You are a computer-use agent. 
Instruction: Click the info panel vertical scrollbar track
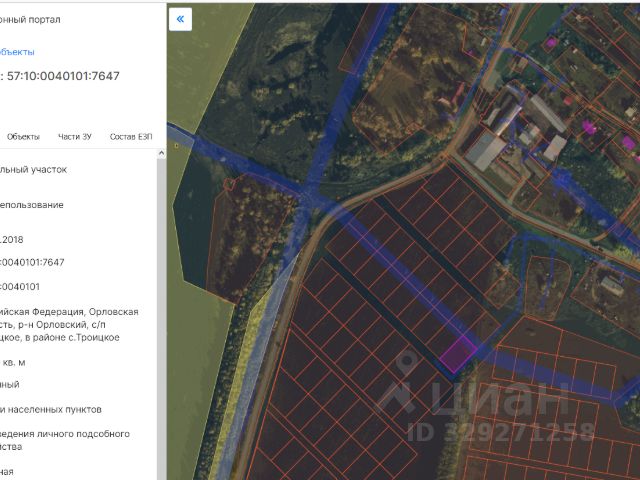click(x=161, y=318)
